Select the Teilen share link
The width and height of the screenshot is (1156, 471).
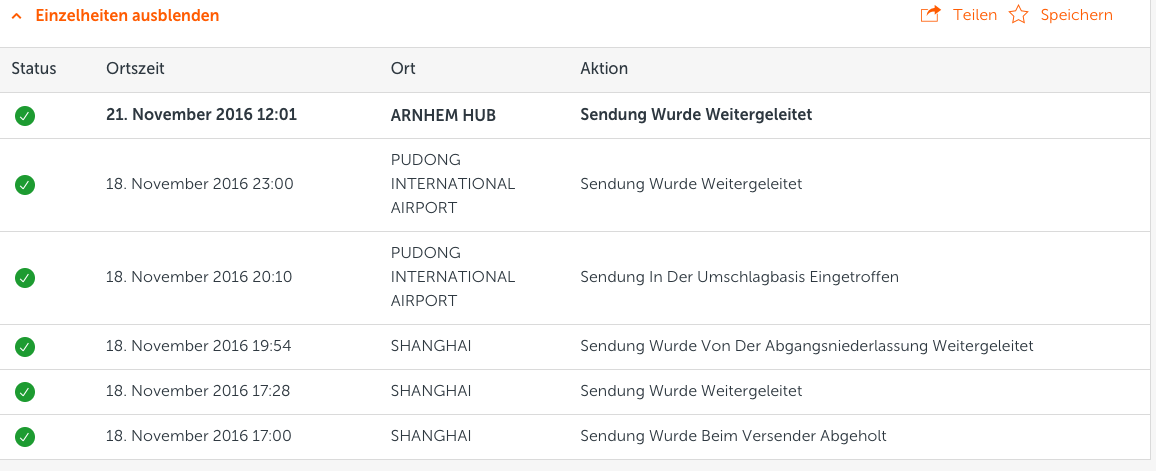975,15
